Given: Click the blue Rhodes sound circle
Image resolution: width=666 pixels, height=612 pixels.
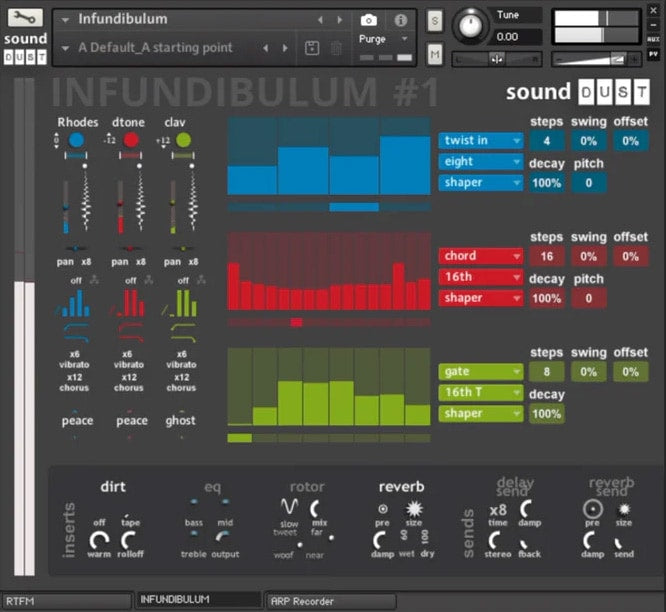Looking at the screenshot, I should (77, 142).
